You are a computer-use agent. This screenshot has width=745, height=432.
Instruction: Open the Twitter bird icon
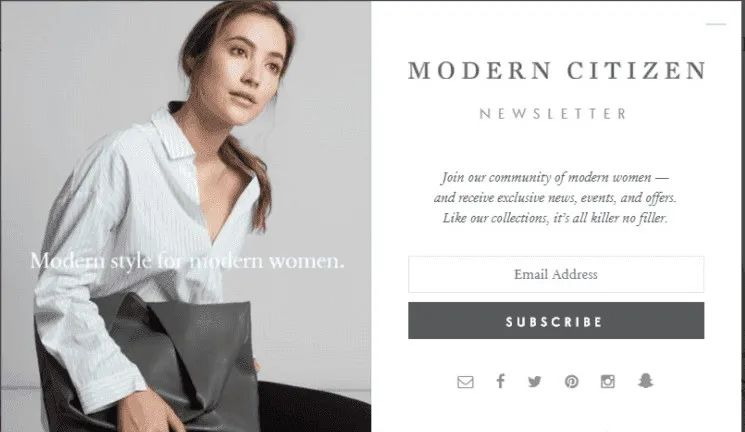(x=535, y=381)
